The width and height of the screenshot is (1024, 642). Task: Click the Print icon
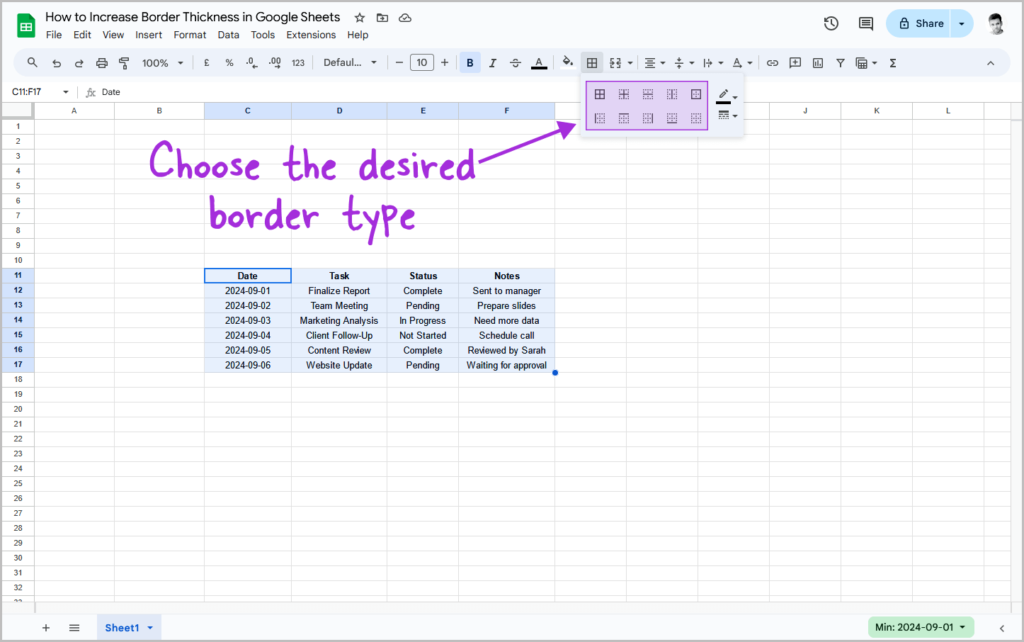[x=102, y=63]
